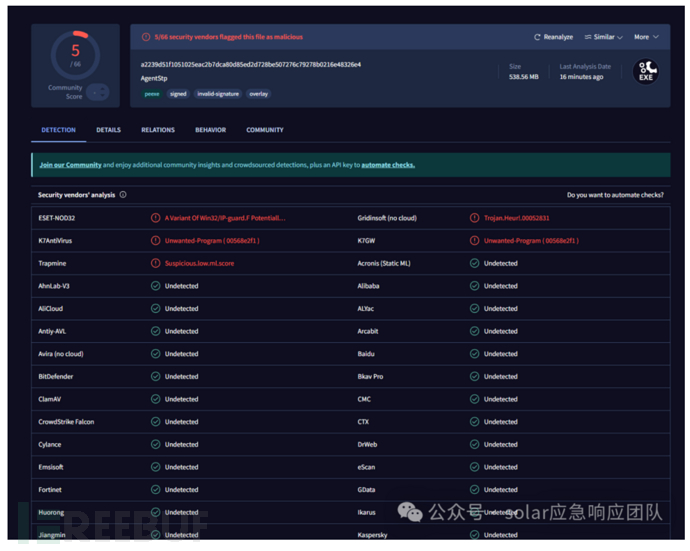Screen dimensions: 690x551
Task: Click the ESET-NOD32 malicious alert icon
Action: click(x=155, y=218)
